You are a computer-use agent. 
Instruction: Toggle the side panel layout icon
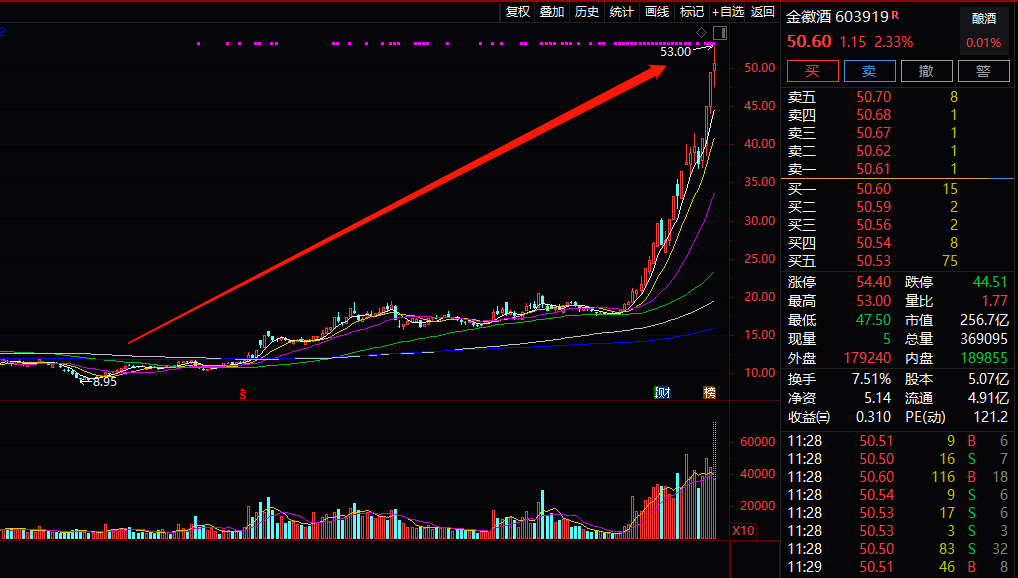[x=720, y=33]
